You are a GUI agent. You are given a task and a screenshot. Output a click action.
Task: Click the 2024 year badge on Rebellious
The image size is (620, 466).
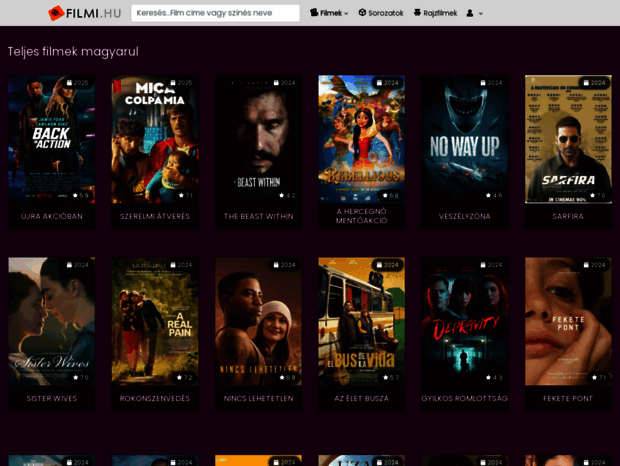pos(388,83)
